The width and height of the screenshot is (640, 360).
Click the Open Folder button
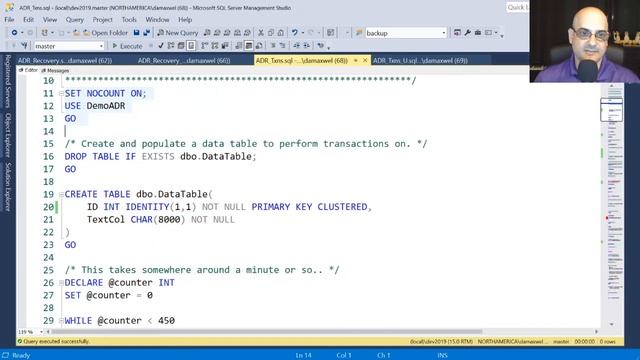(106, 33)
